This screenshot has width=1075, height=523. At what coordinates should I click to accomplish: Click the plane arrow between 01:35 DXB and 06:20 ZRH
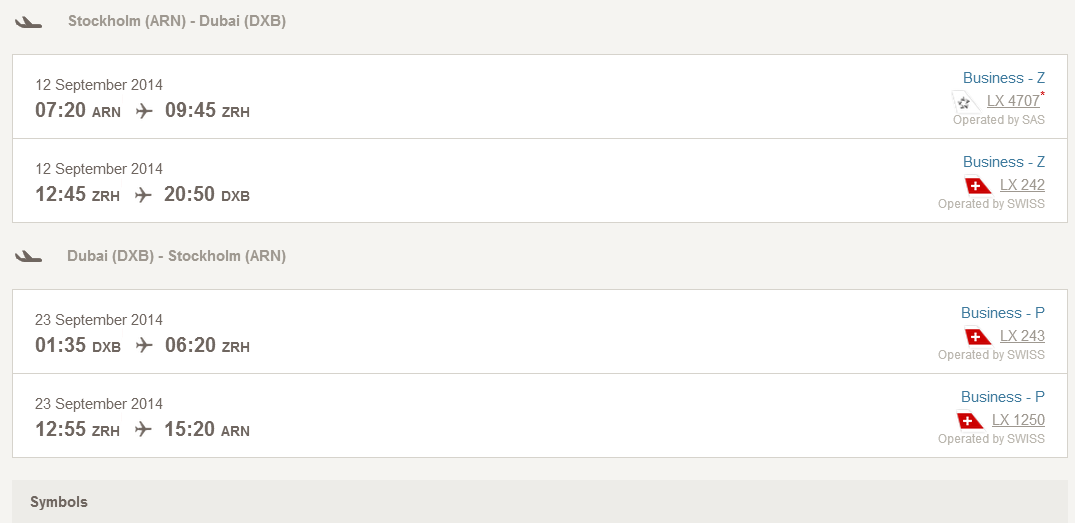143,345
